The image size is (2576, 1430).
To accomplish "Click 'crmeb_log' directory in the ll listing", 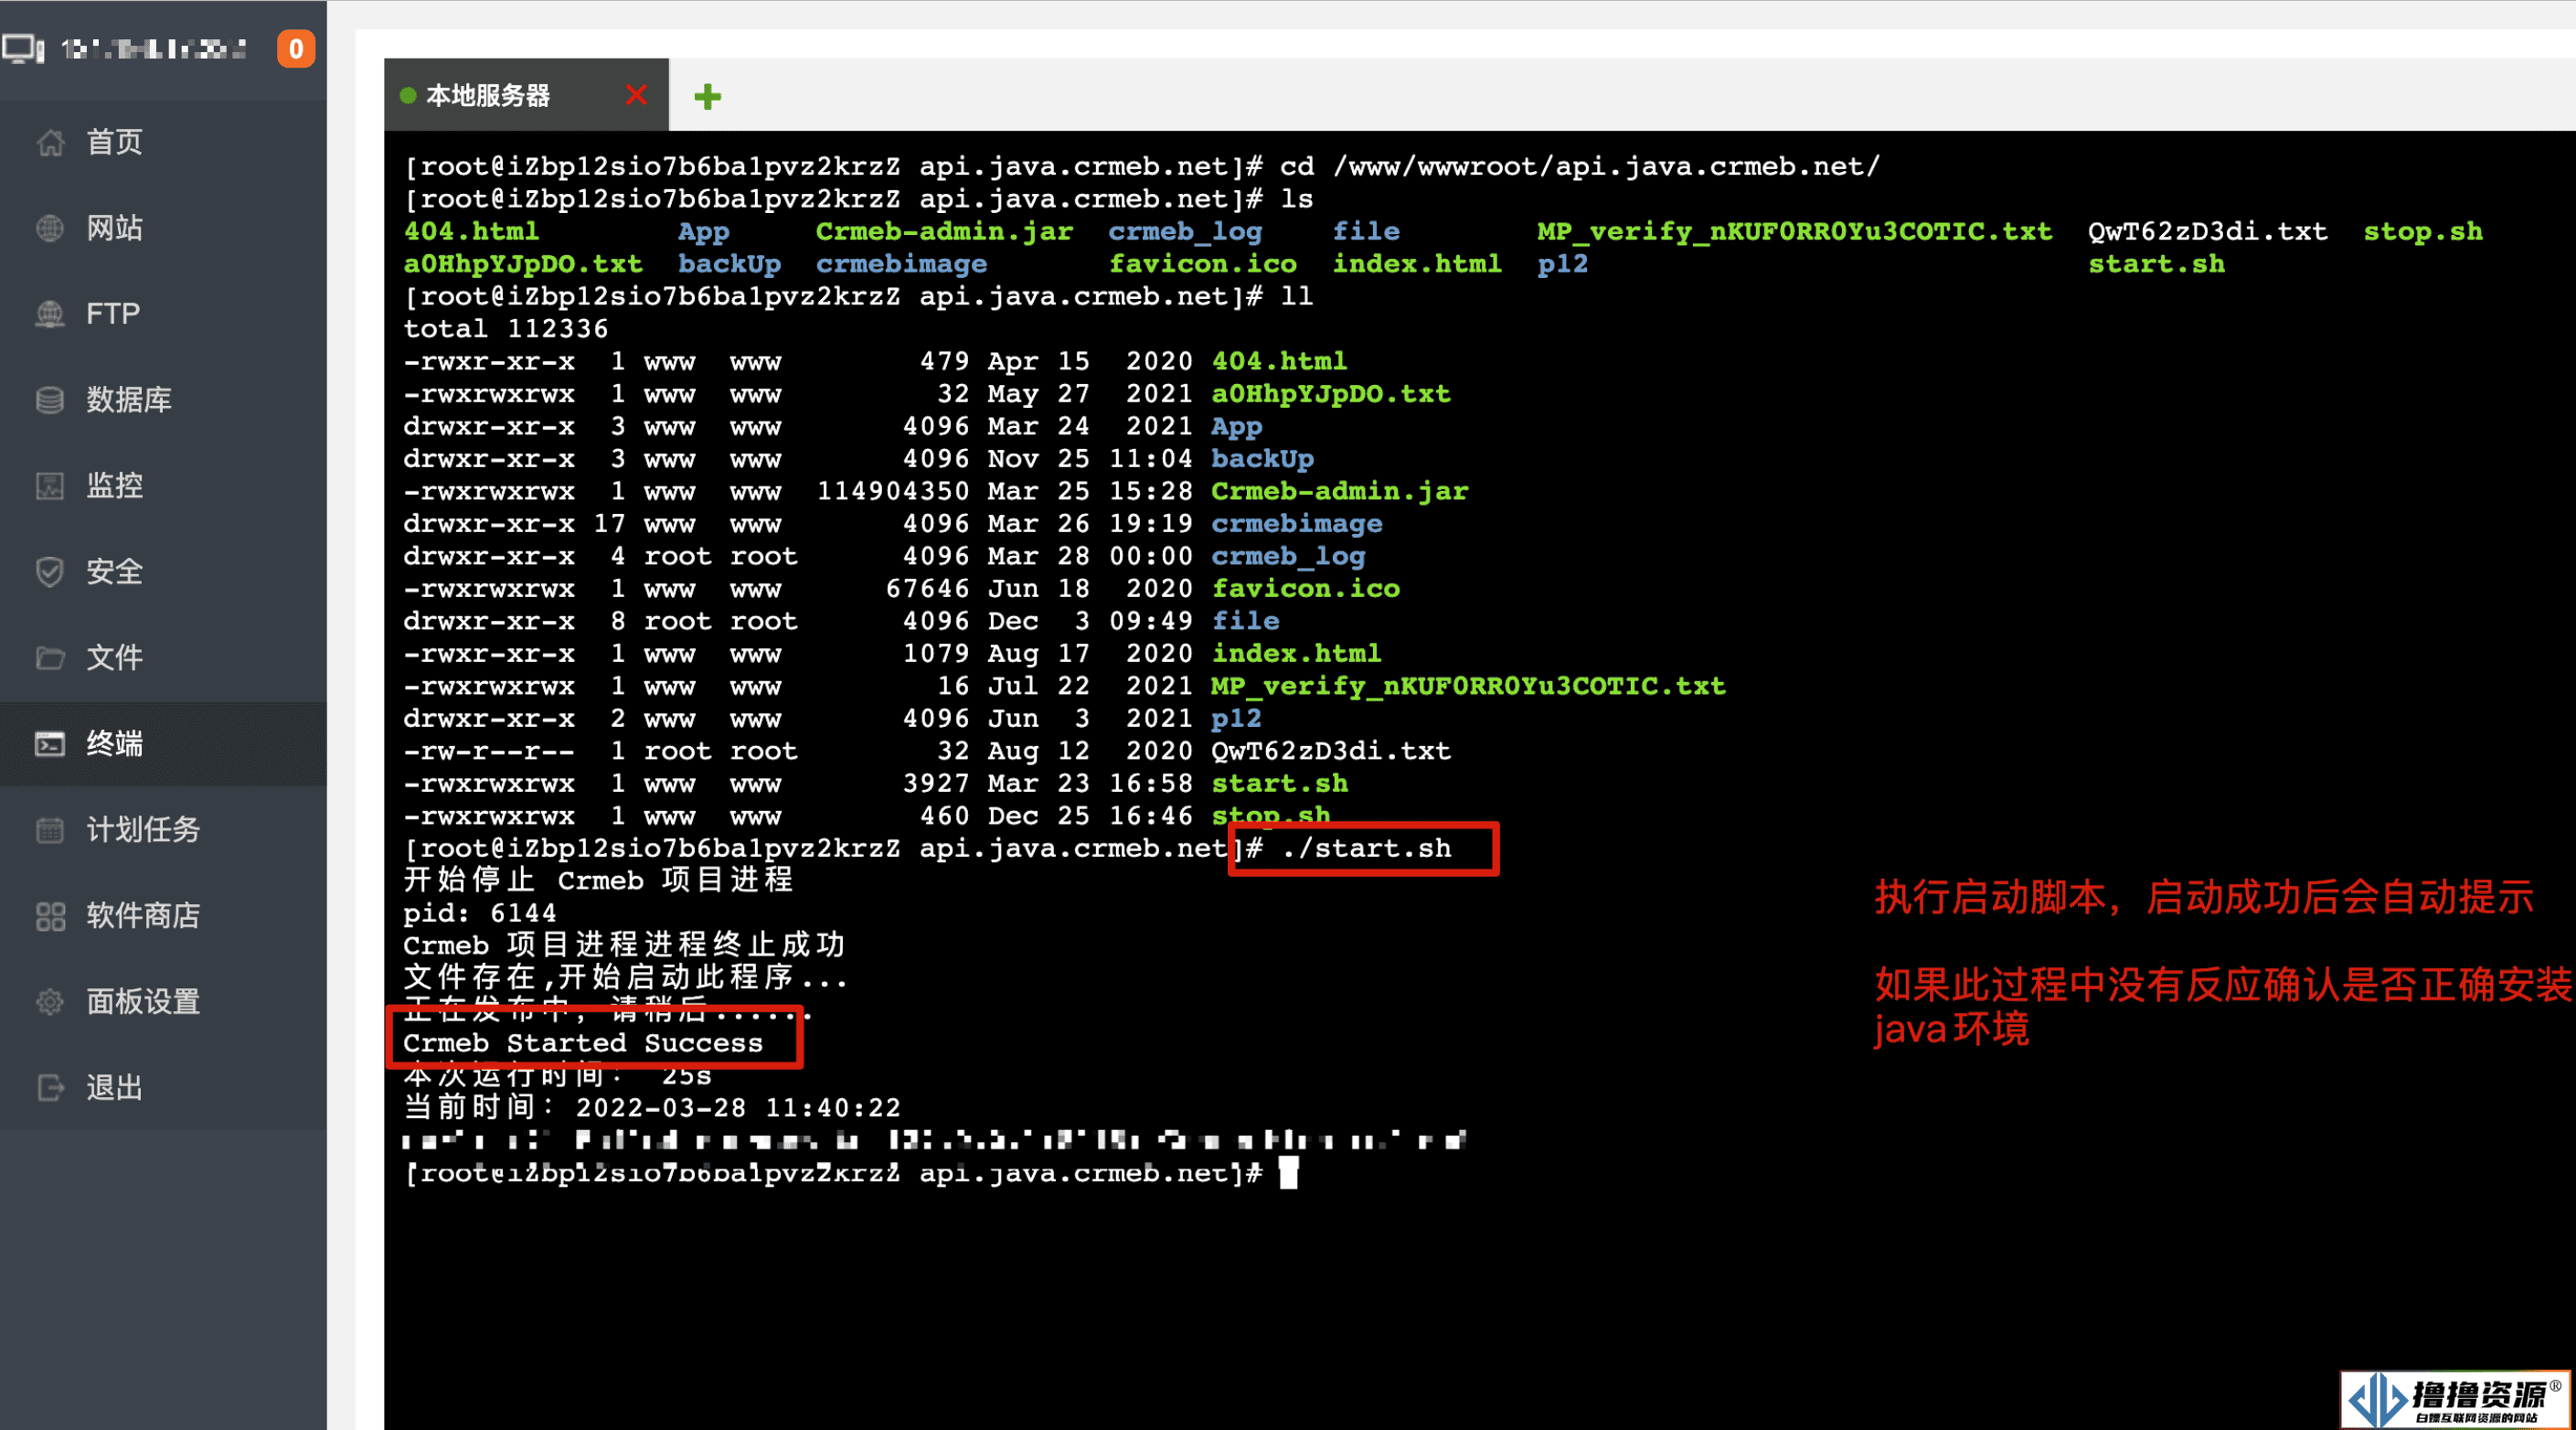I will [x=1288, y=556].
